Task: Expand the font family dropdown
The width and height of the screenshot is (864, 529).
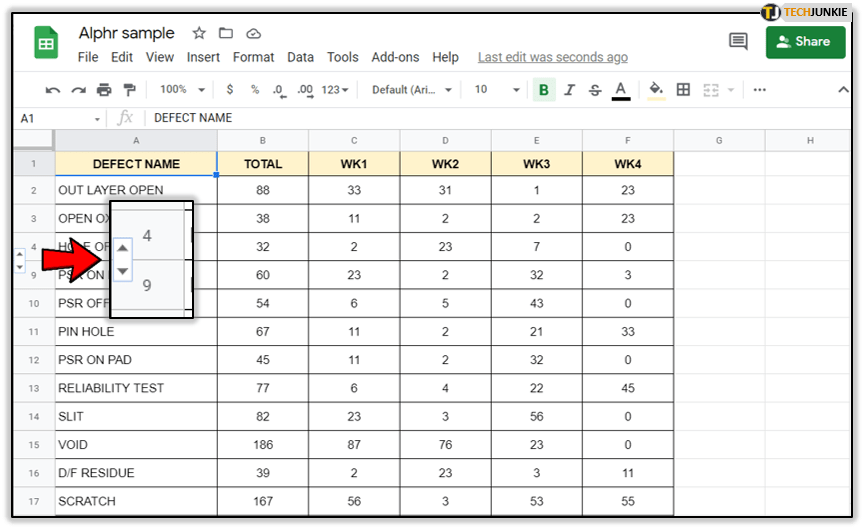Action: tap(411, 90)
